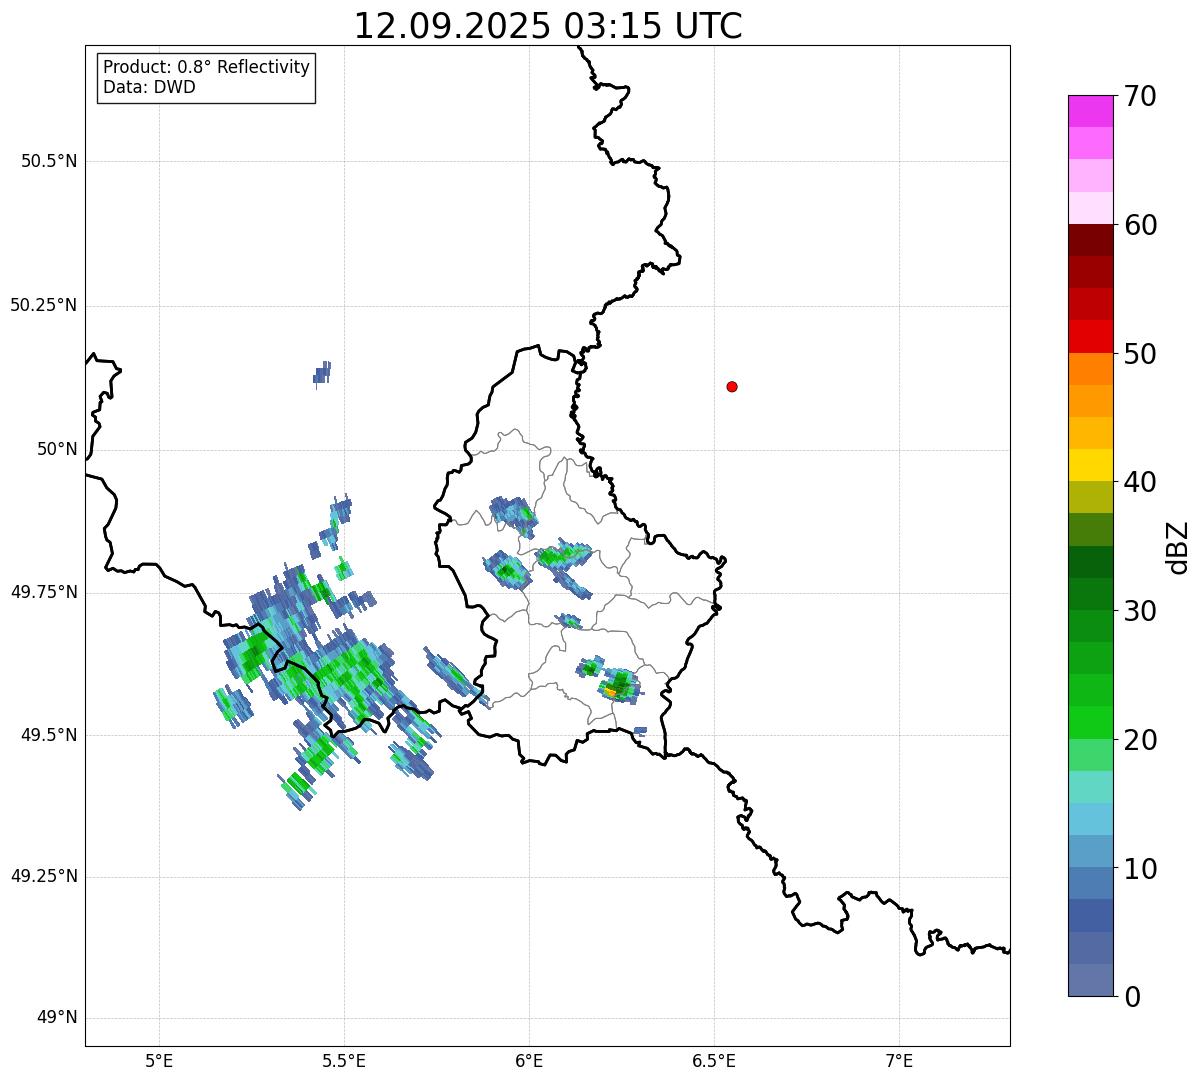
Task: Click the dBZ colorbar label
Action: (1178, 547)
